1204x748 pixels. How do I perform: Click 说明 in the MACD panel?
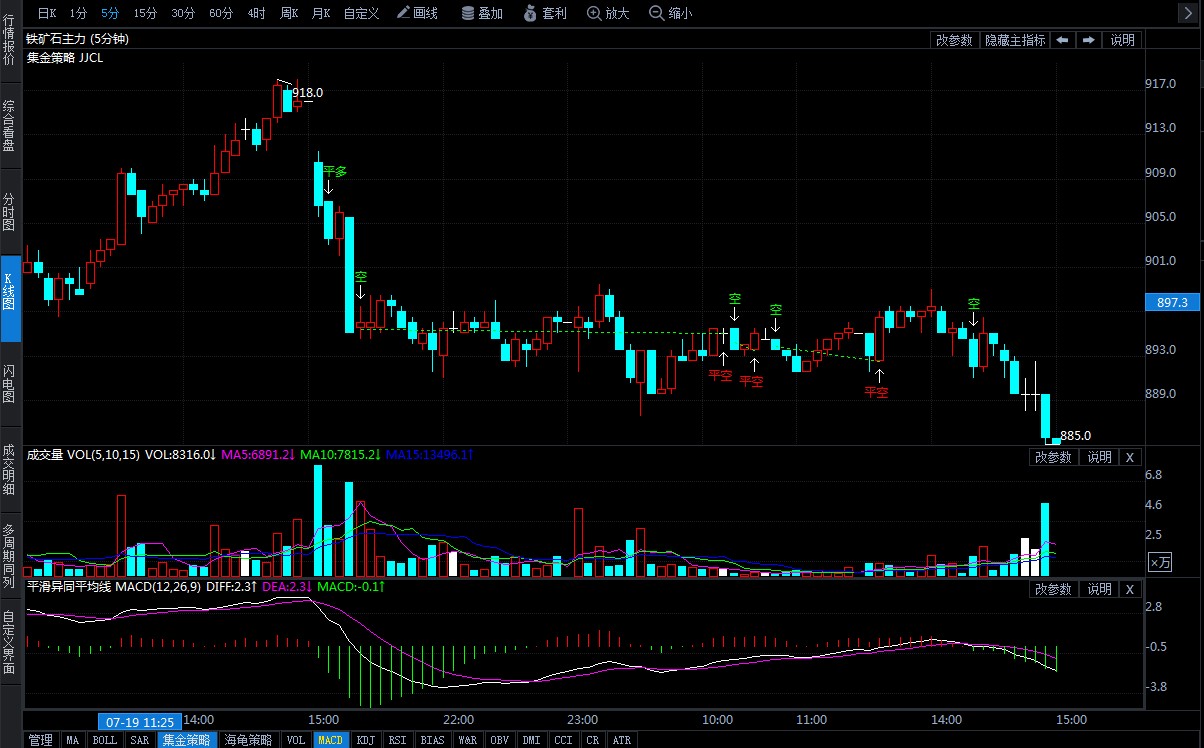(x=1098, y=589)
